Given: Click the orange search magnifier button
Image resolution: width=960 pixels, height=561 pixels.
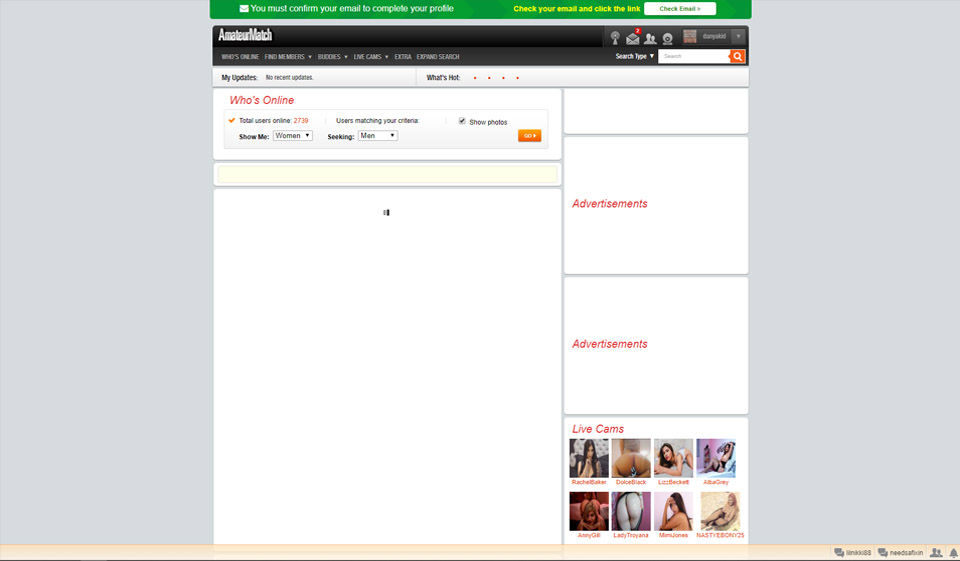Looking at the screenshot, I should [738, 57].
